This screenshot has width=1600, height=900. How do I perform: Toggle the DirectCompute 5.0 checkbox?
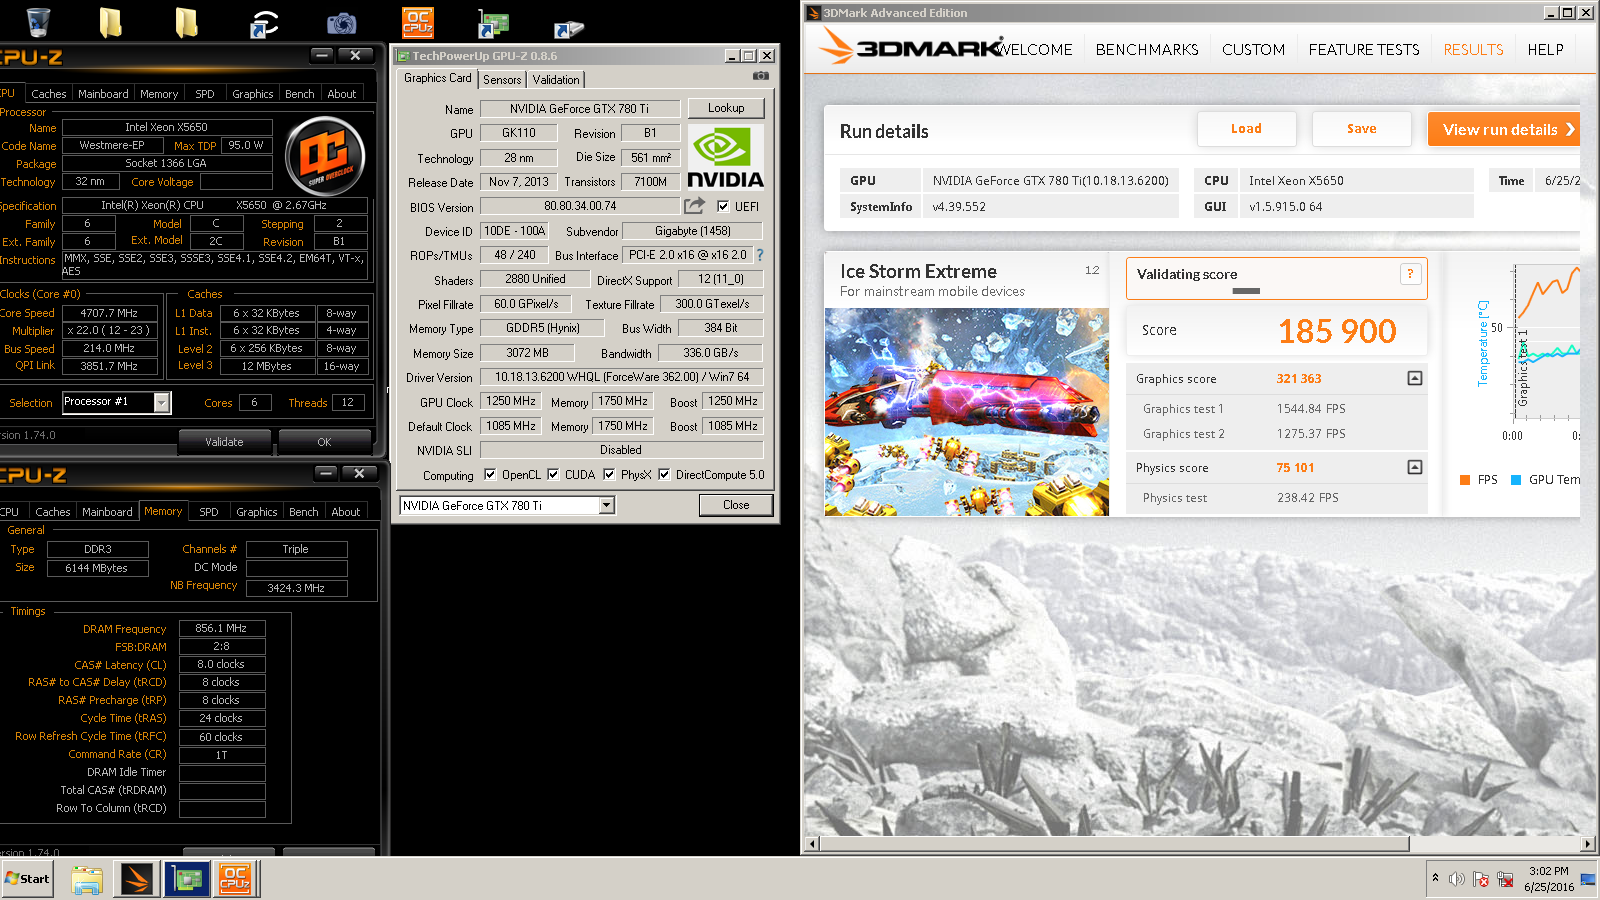tap(664, 475)
